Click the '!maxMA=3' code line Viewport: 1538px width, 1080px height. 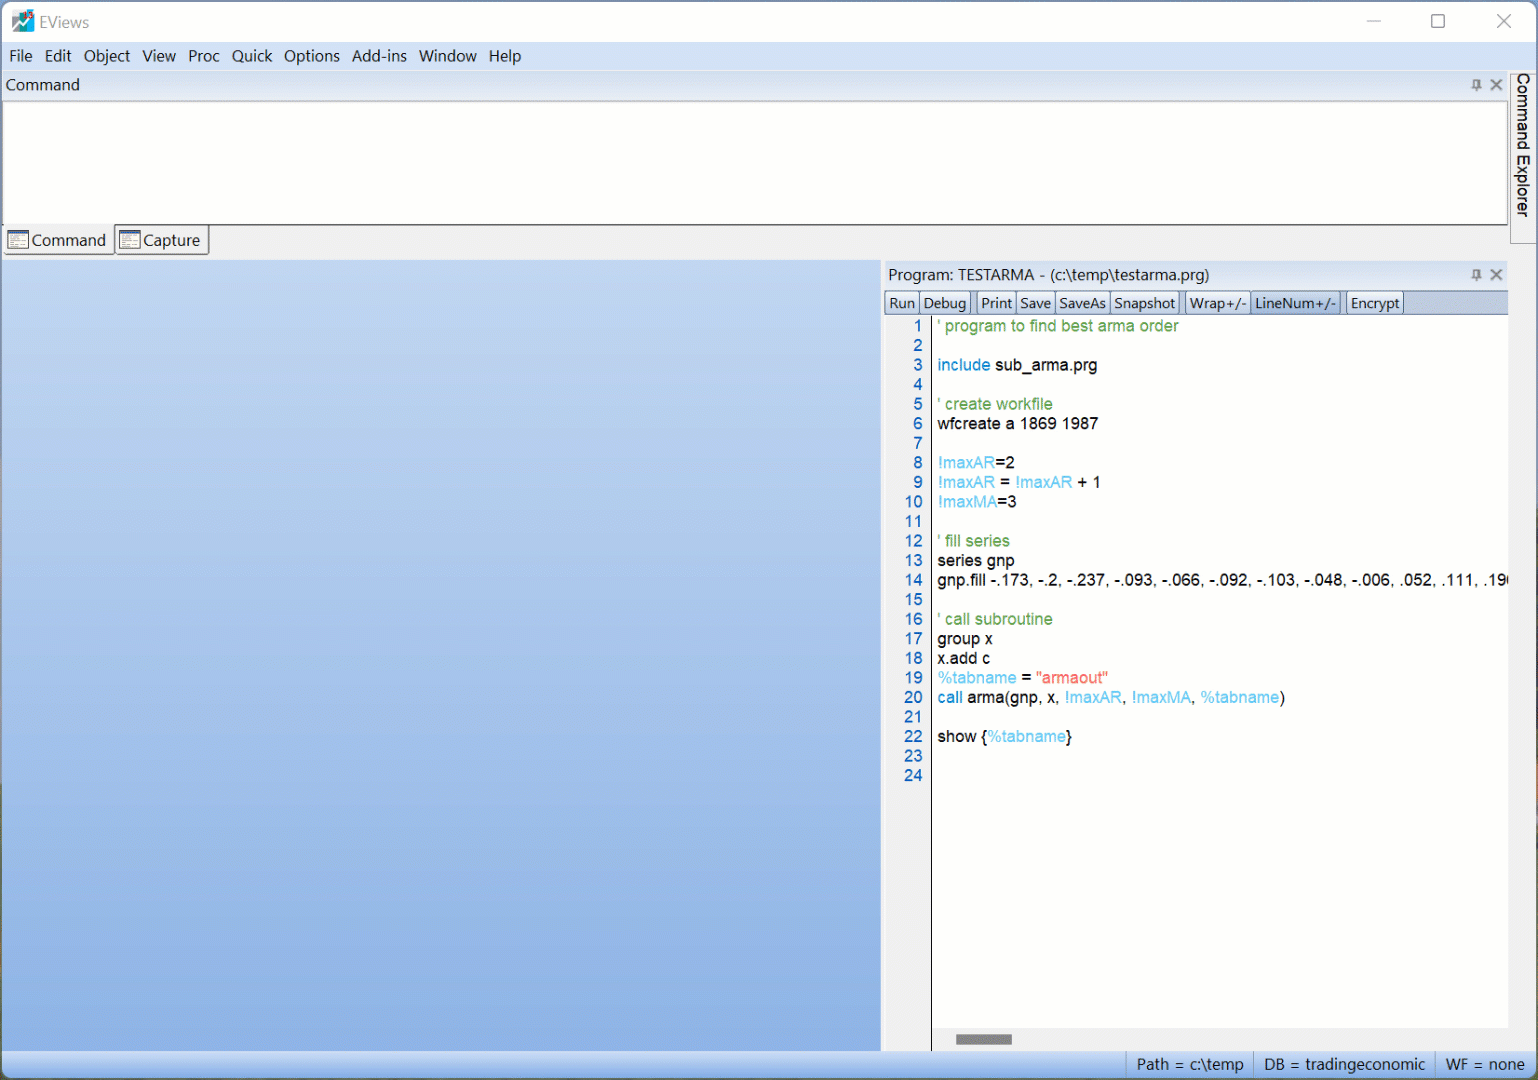[x=977, y=502]
